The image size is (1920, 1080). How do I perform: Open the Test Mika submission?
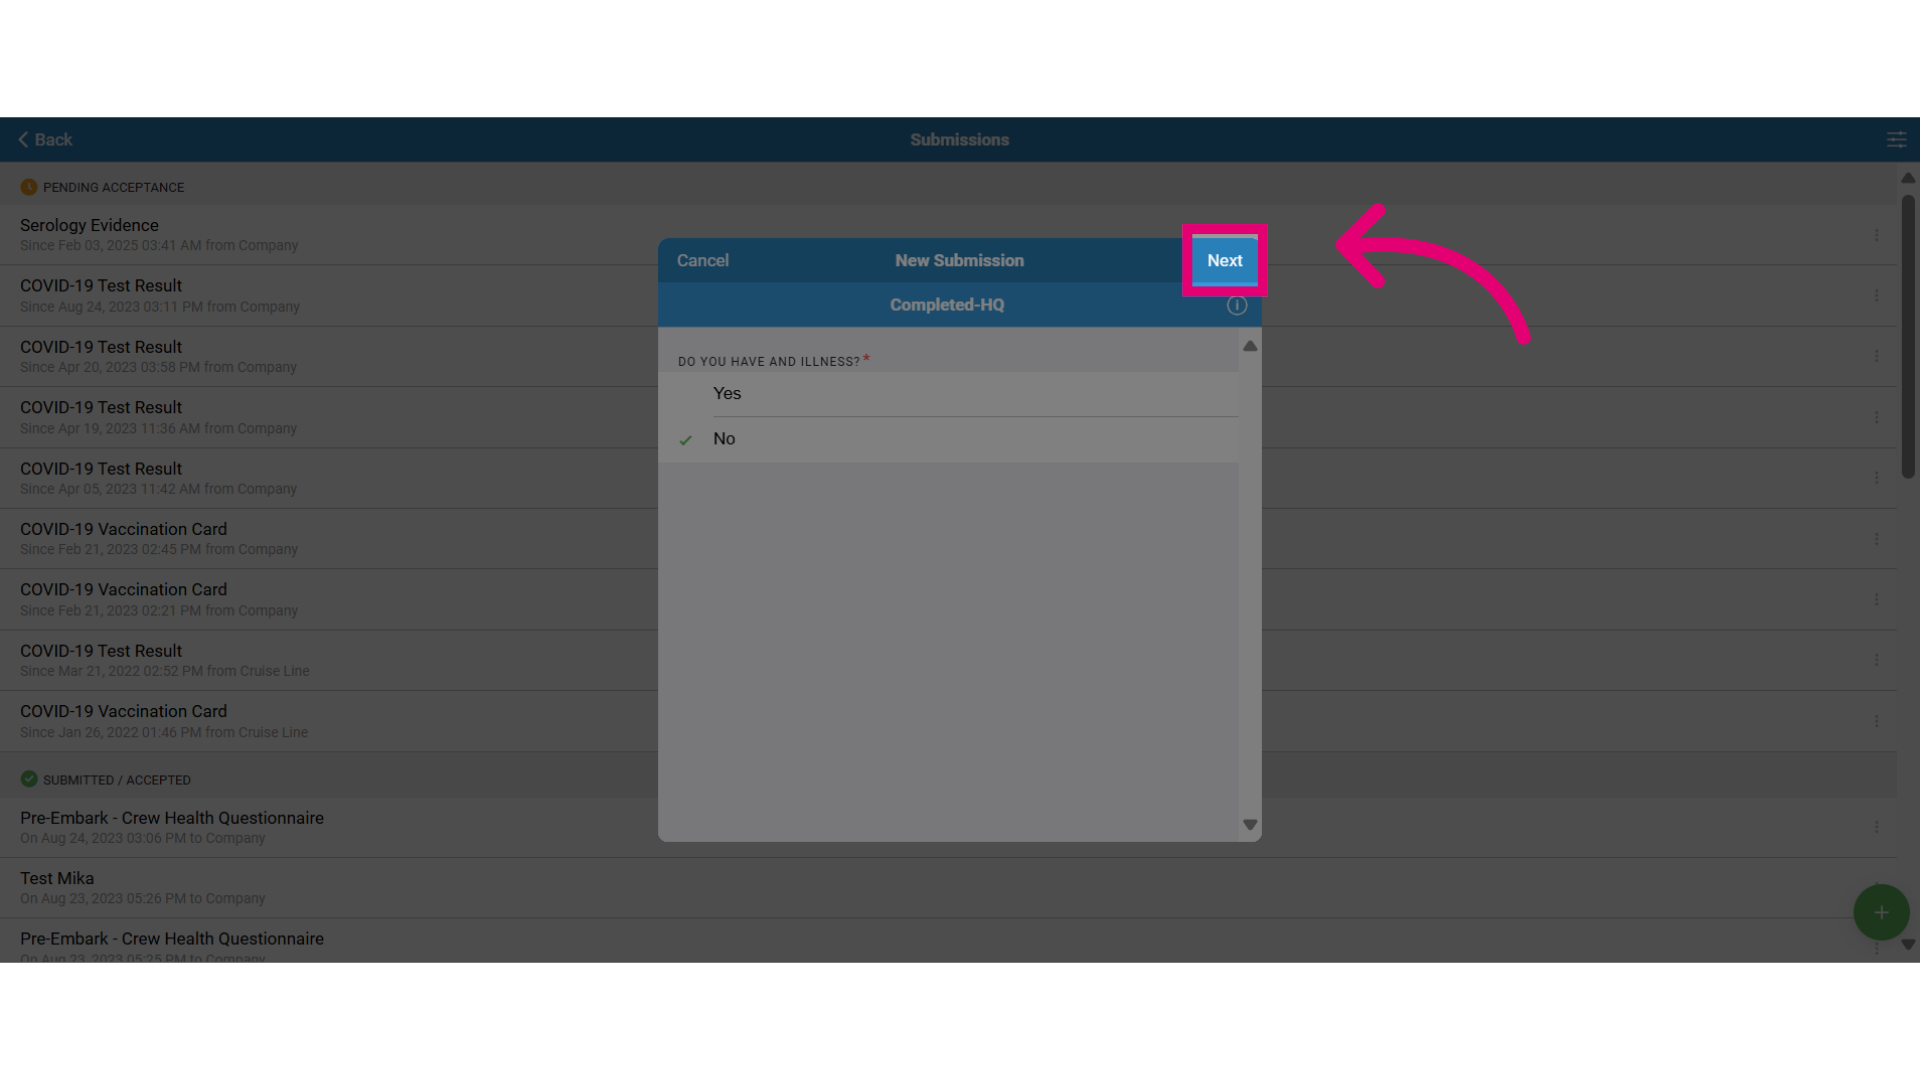948,888
